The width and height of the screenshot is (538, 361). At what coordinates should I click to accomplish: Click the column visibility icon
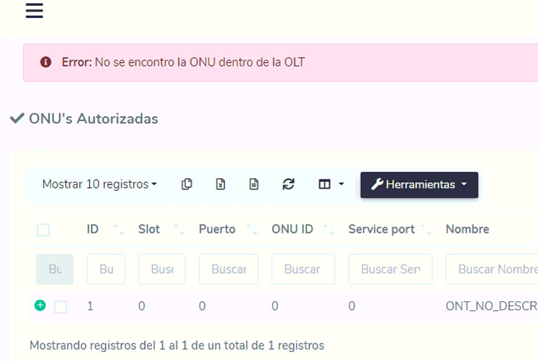[324, 184]
